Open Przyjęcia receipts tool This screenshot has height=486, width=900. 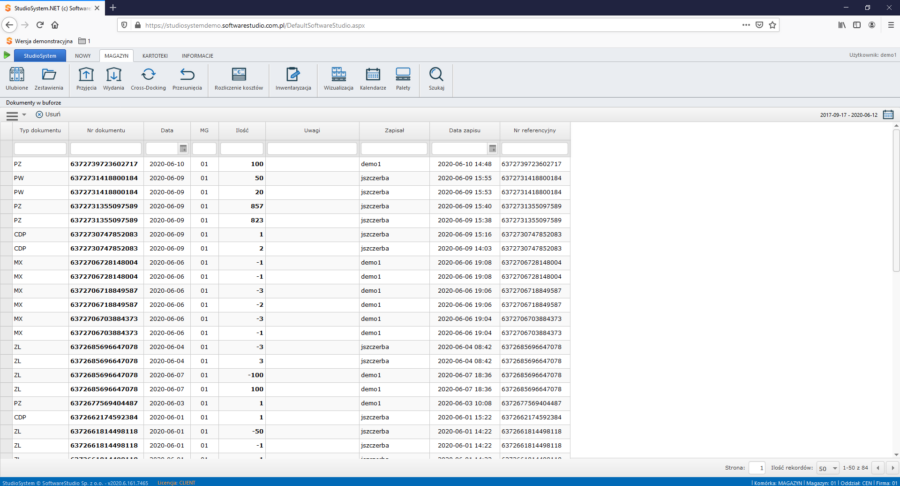click(x=86, y=79)
